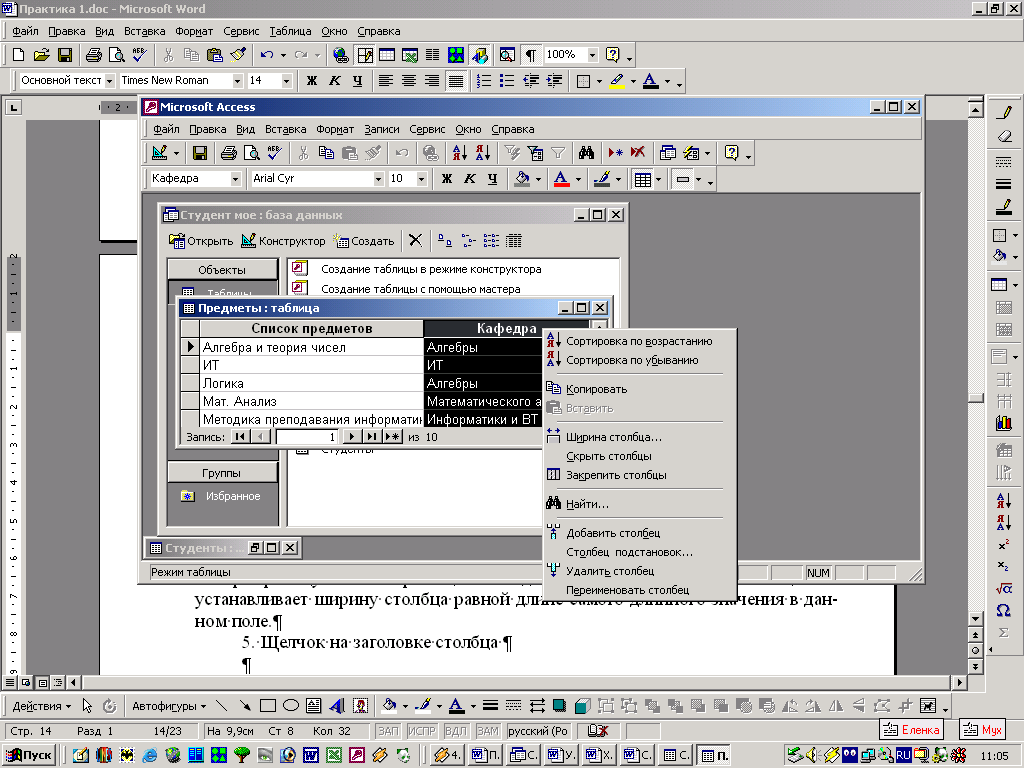Select Список предметов column header
Viewport: 1024px width, 768px height.
312,328
